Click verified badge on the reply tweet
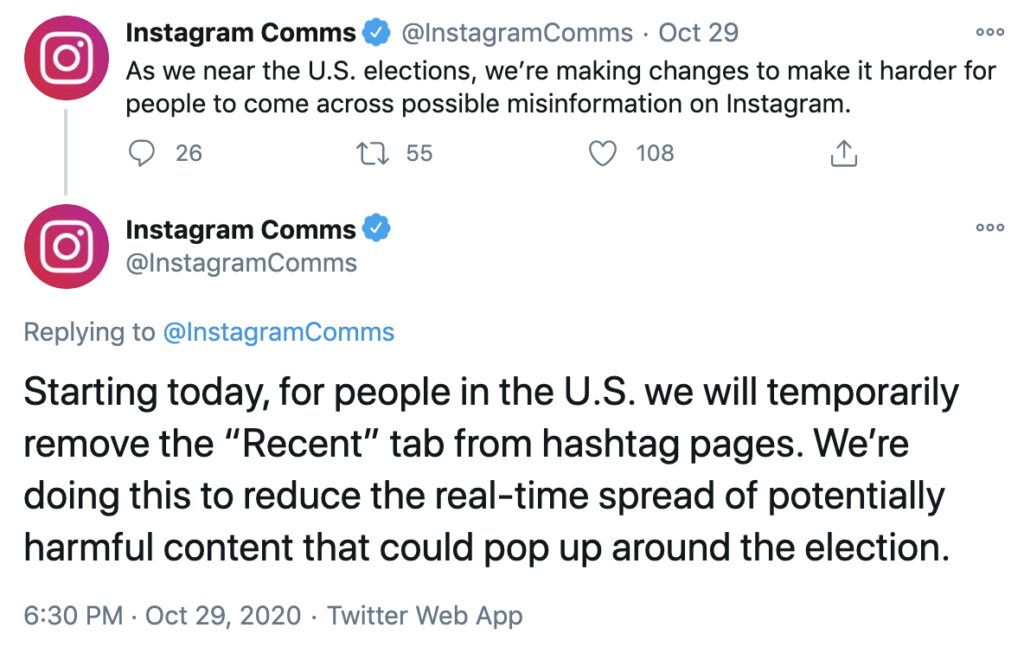 pyautogui.click(x=377, y=229)
